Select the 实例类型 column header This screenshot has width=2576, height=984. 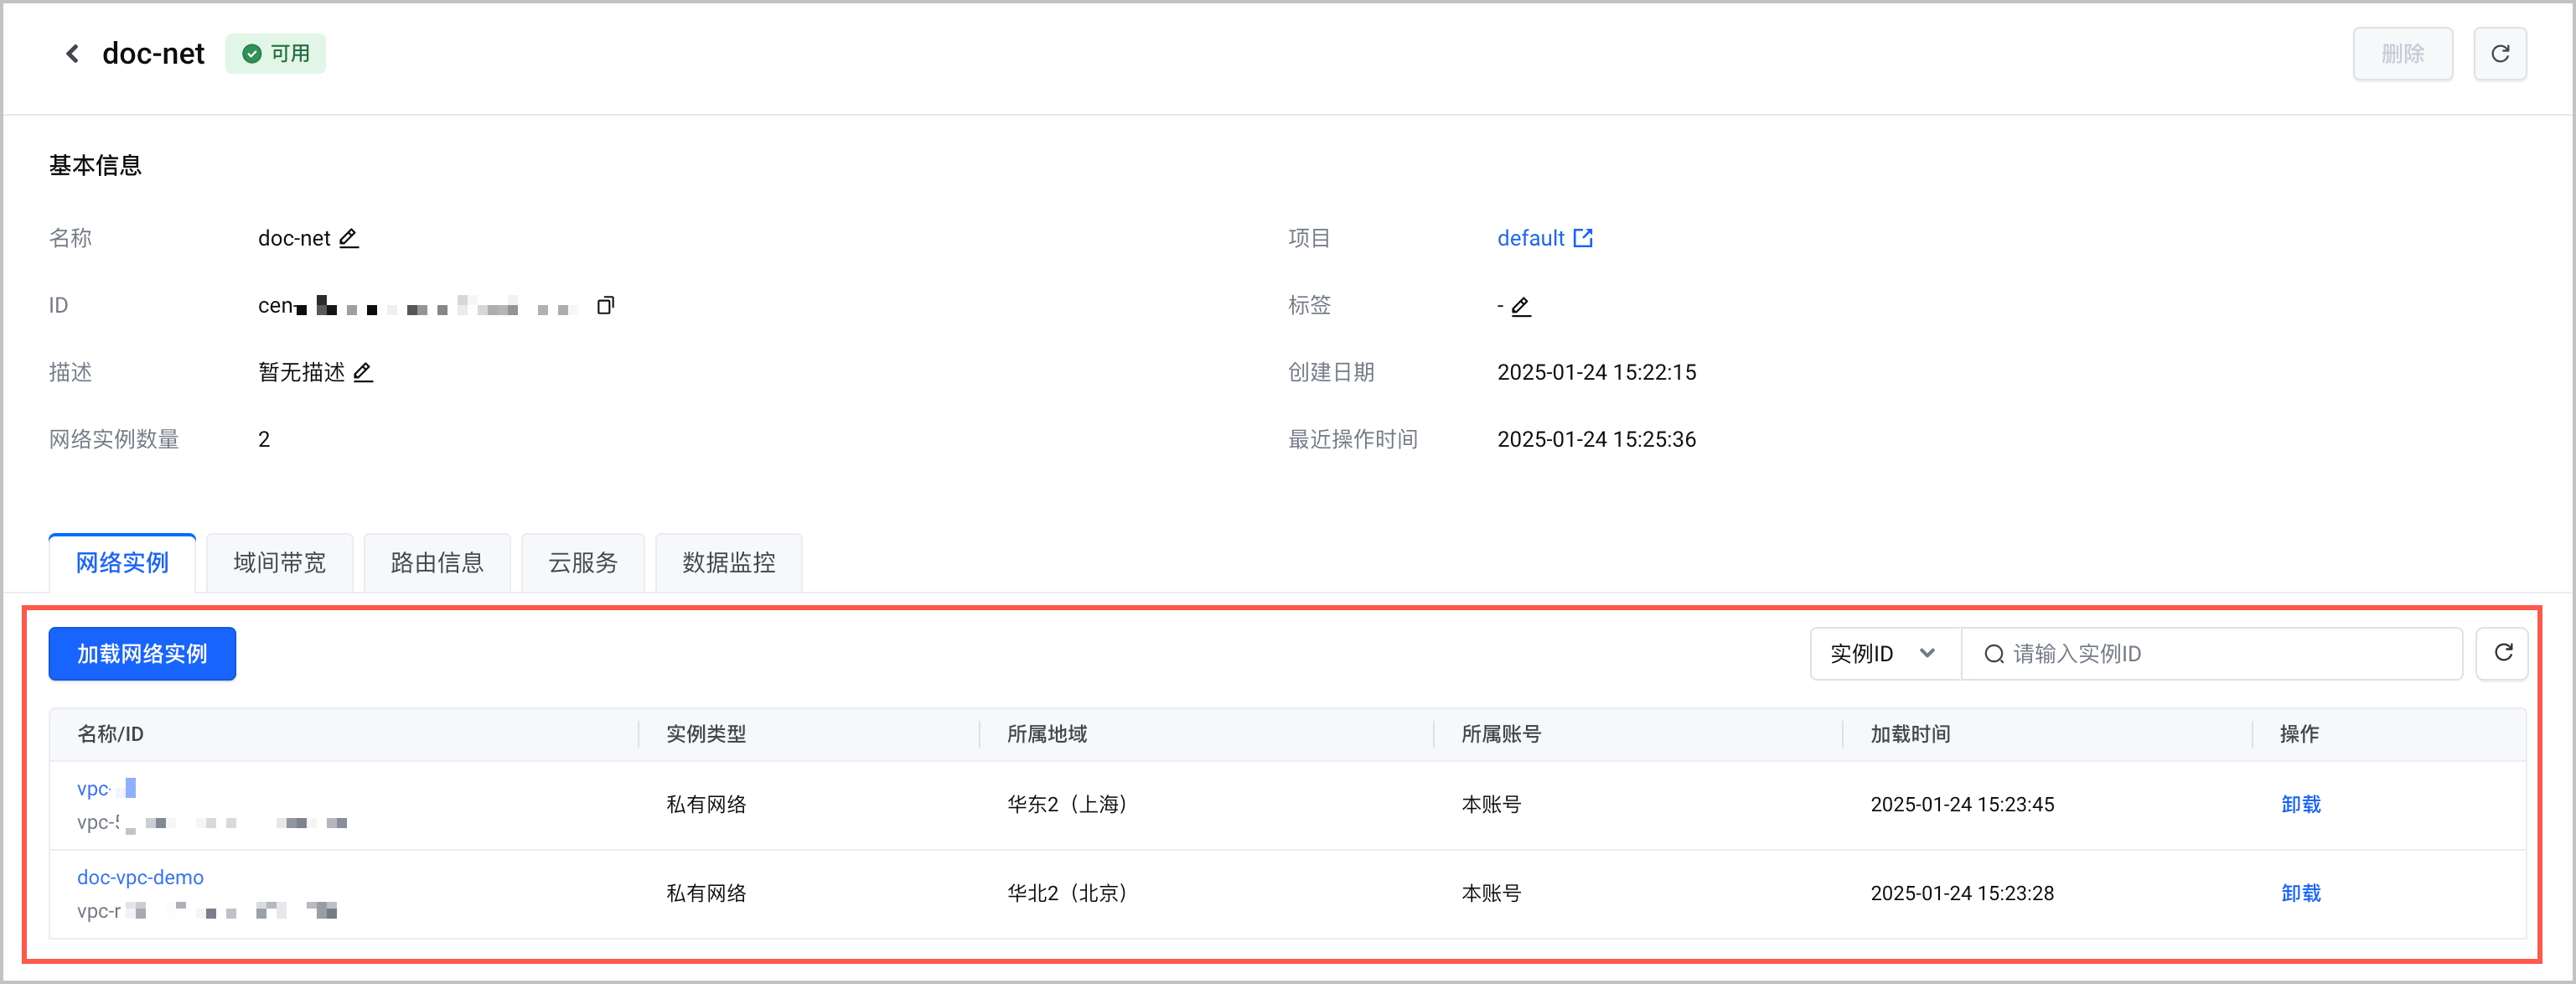pos(706,734)
